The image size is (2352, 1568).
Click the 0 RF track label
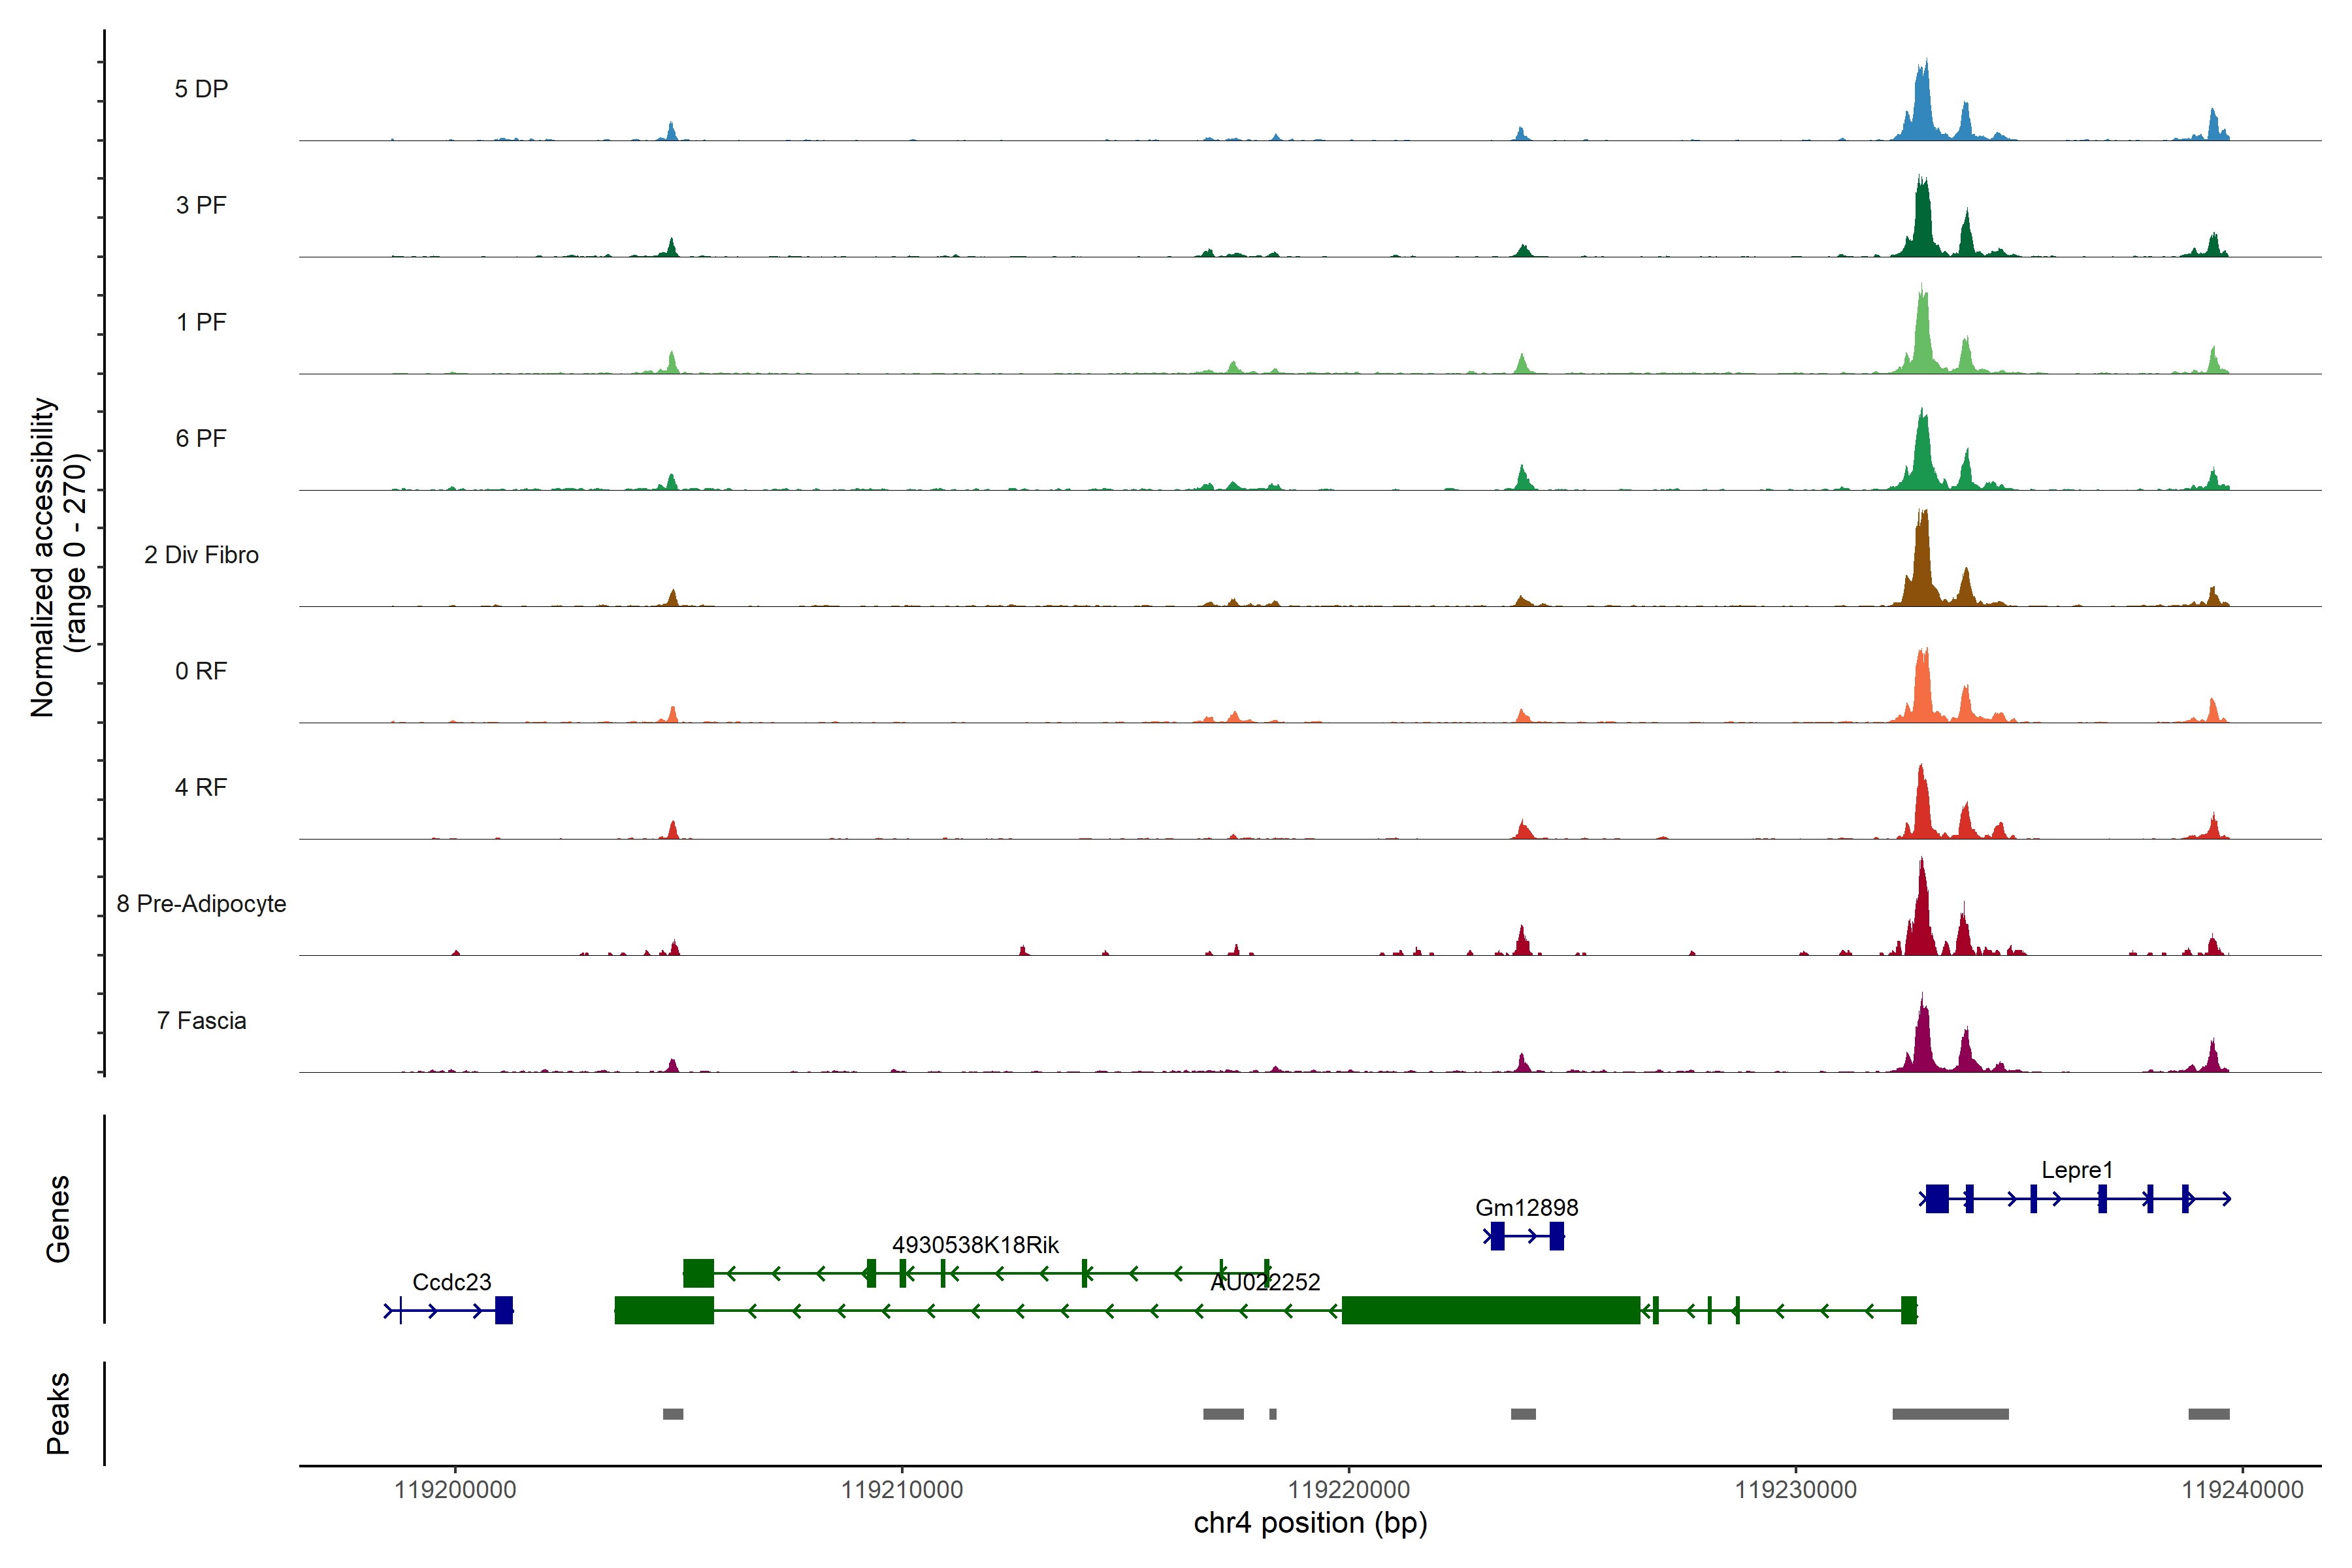(x=201, y=671)
